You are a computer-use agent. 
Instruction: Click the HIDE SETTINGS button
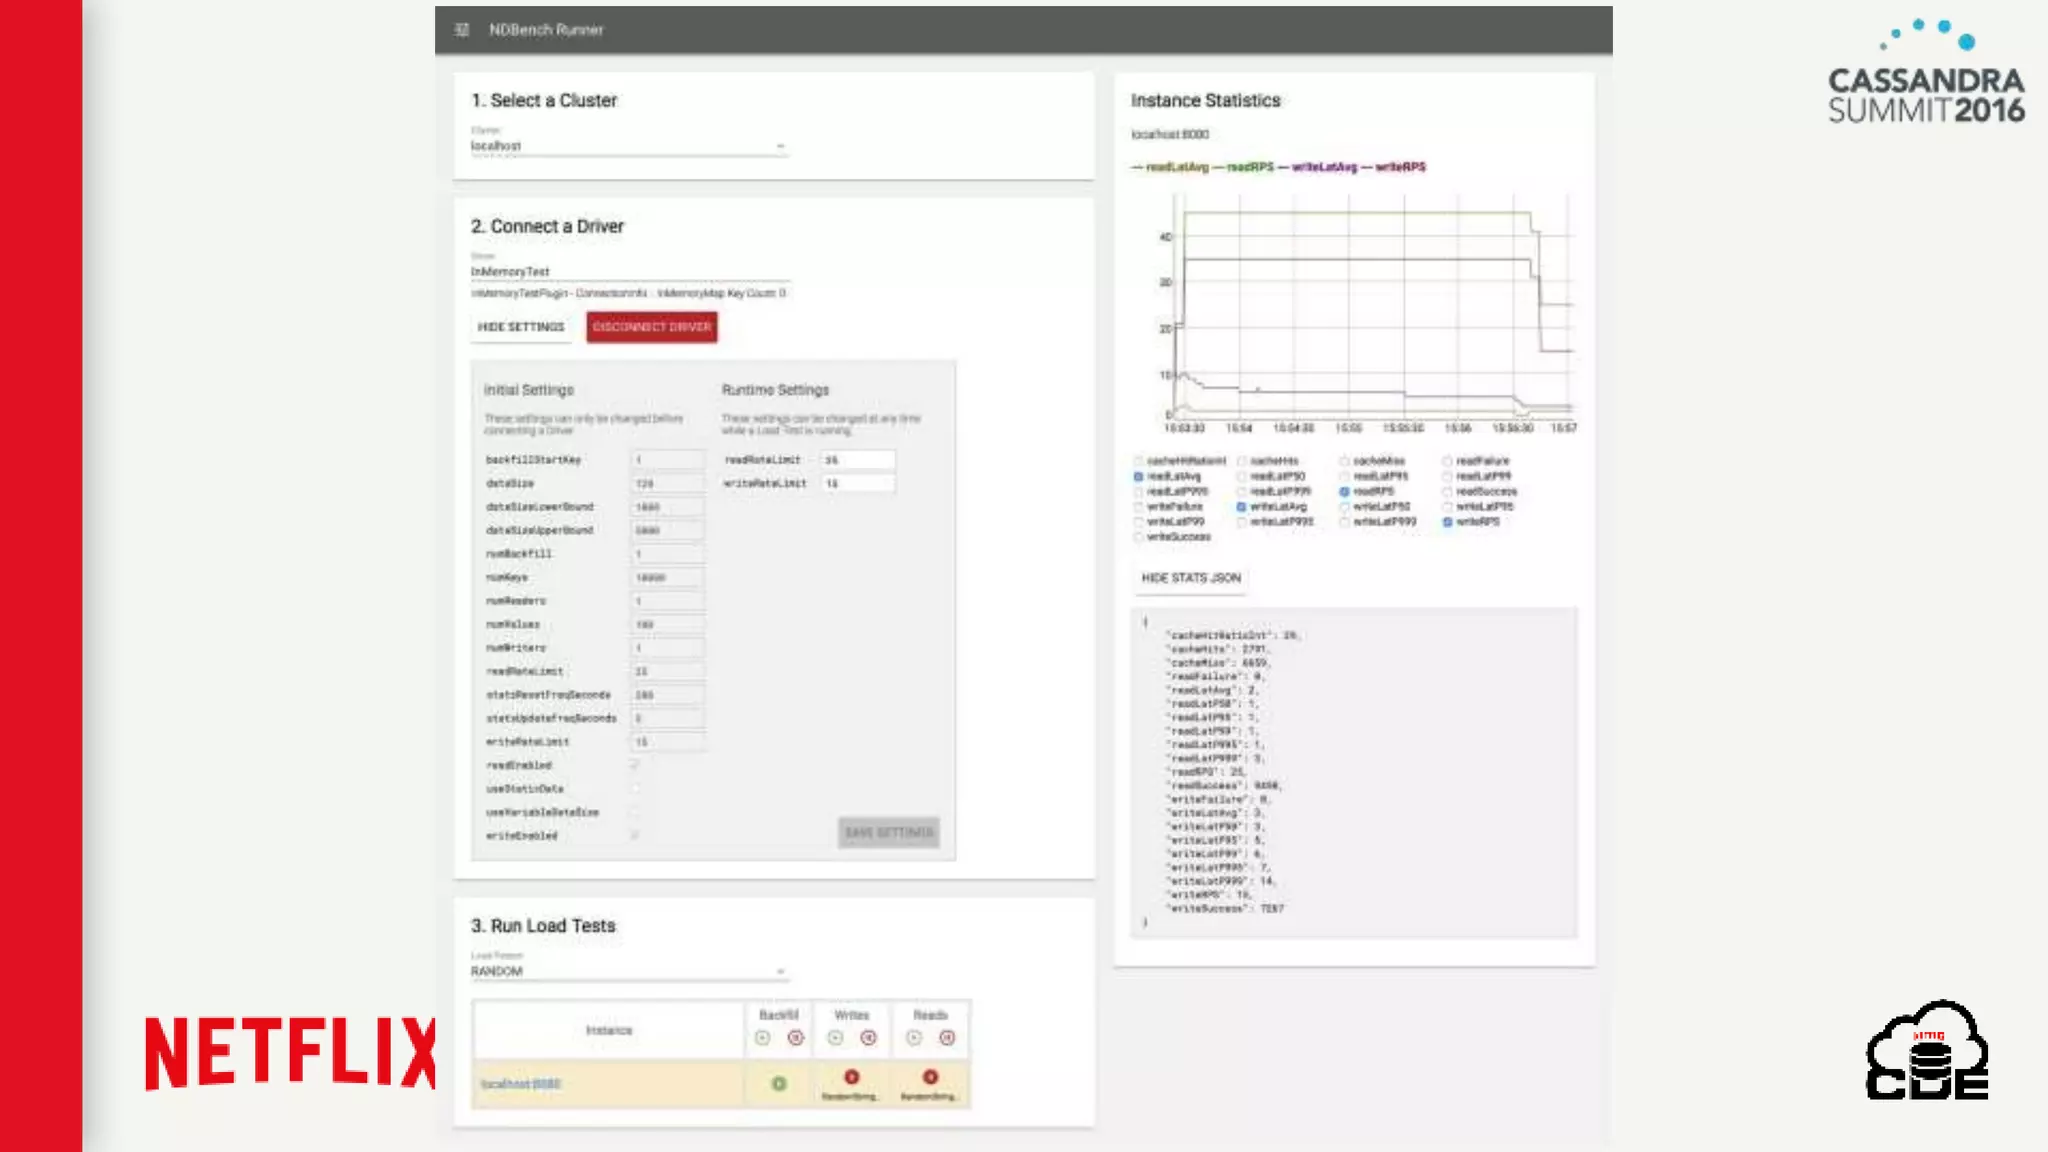point(521,327)
